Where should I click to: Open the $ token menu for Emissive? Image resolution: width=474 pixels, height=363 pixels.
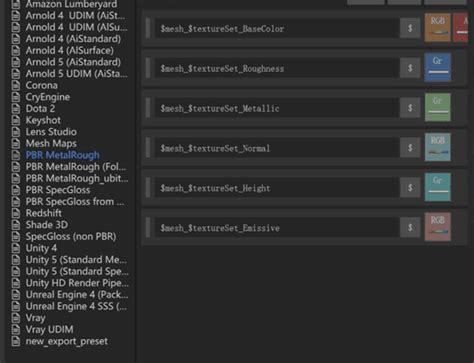(410, 228)
